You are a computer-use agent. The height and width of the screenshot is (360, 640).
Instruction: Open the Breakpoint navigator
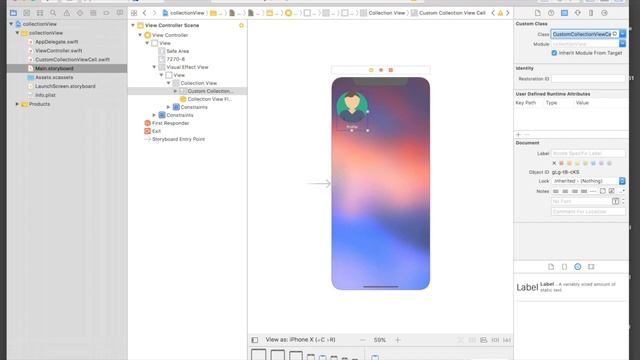pyautogui.click(x=107, y=13)
